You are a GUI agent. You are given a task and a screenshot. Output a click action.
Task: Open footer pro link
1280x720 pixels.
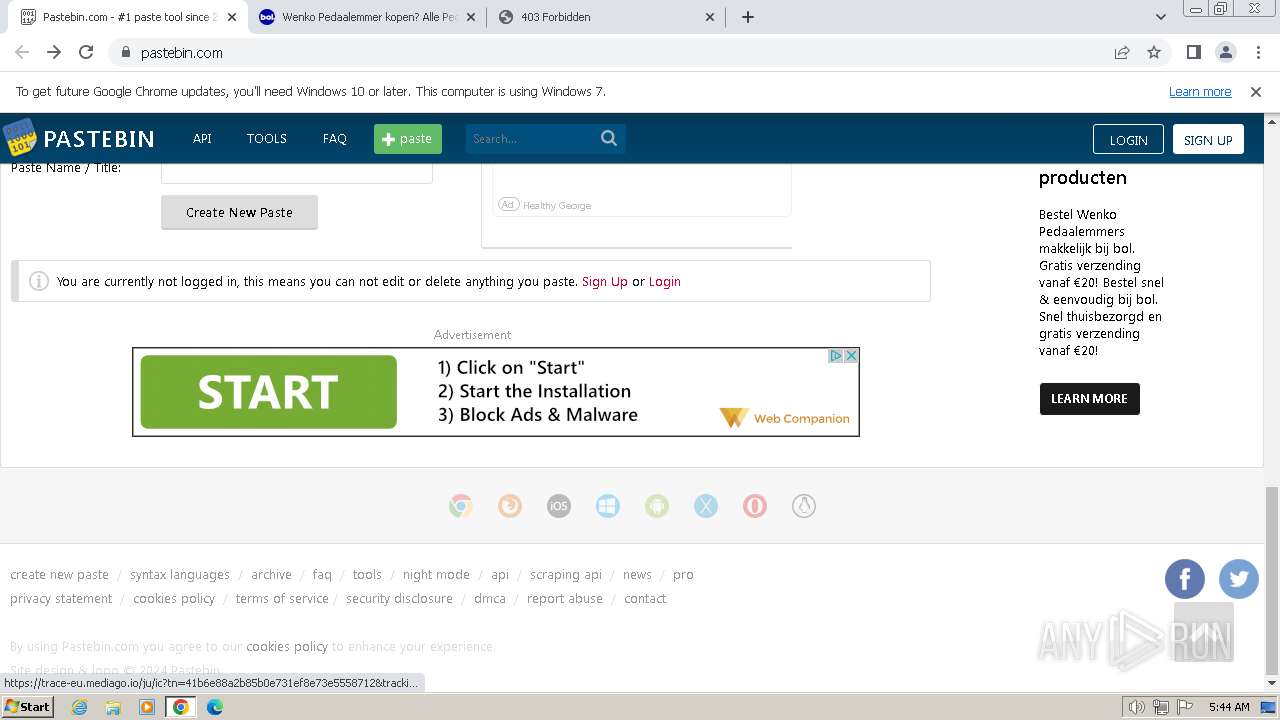pyautogui.click(x=683, y=575)
